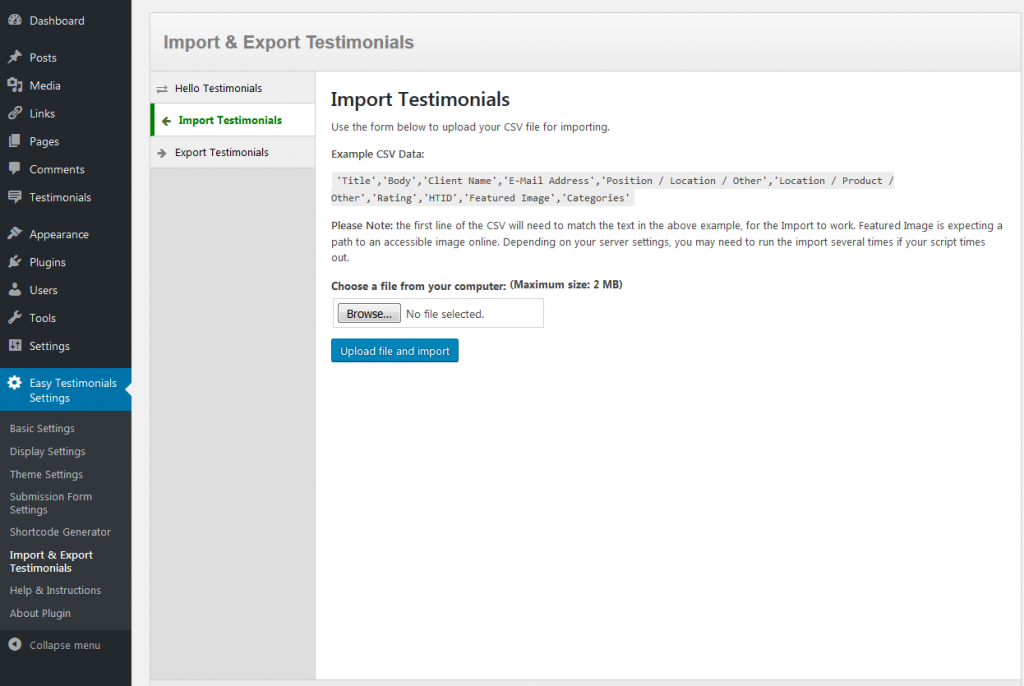Click the Users person icon

point(15,290)
